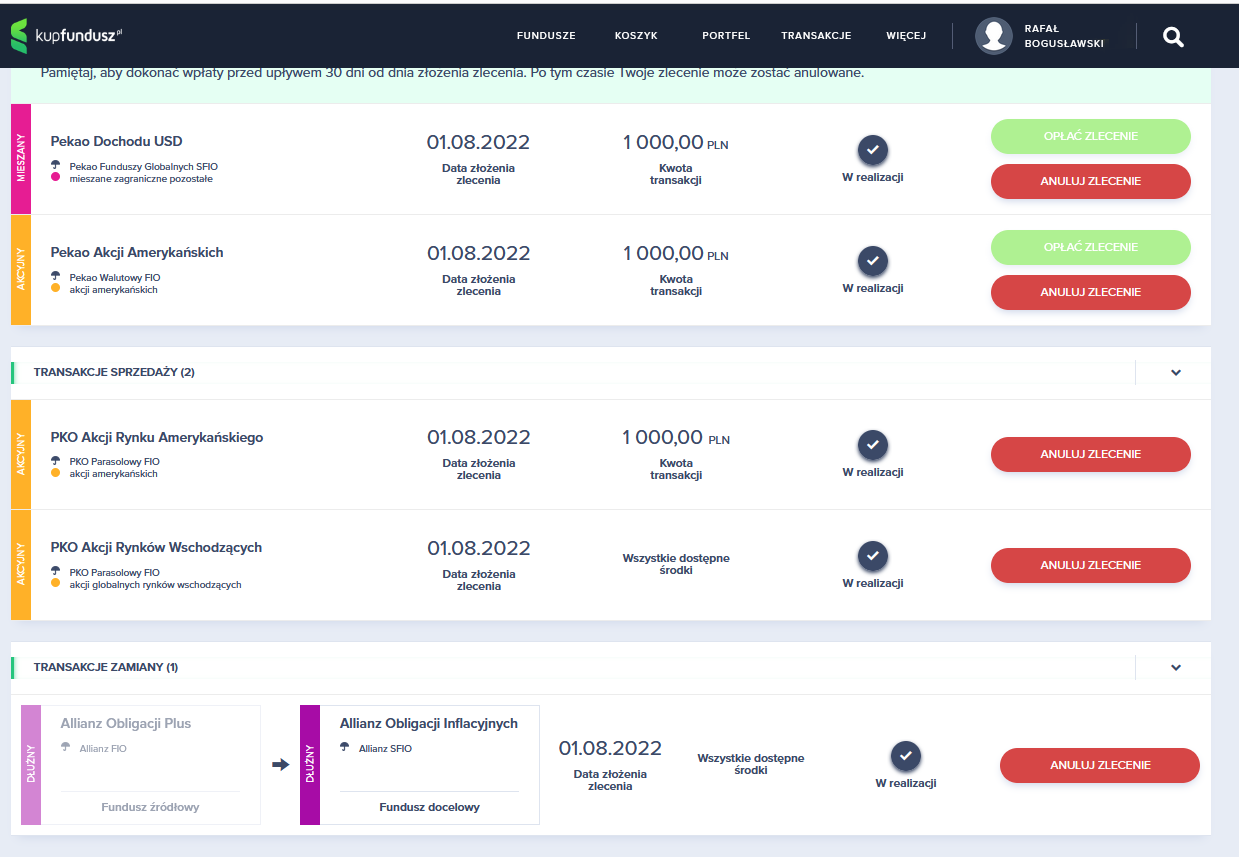Cancel the Pekao Dochodu USD order
The width and height of the screenshot is (1239, 857).
1091,181
